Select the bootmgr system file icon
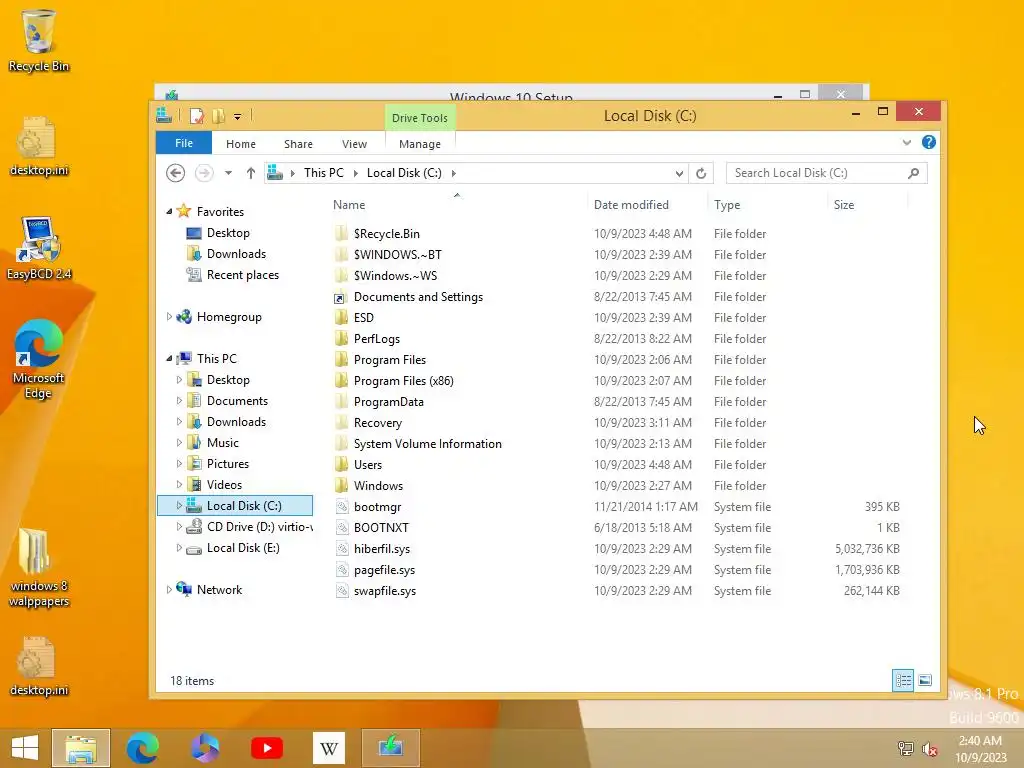1024x768 pixels. [342, 507]
